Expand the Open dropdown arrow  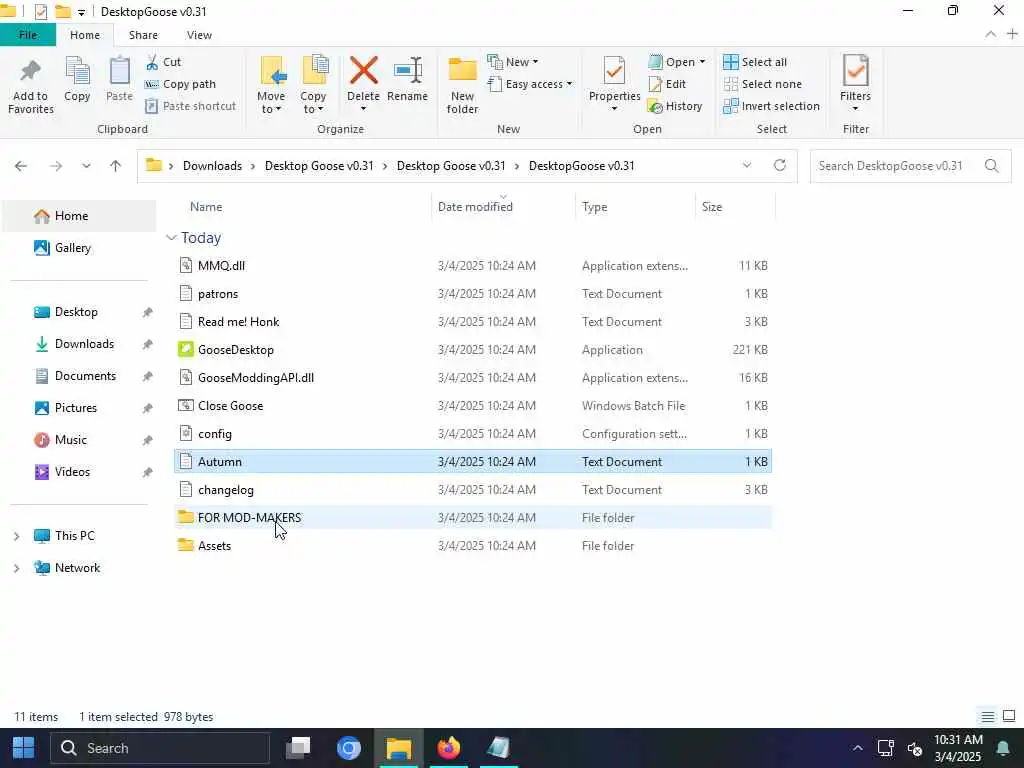[703, 62]
